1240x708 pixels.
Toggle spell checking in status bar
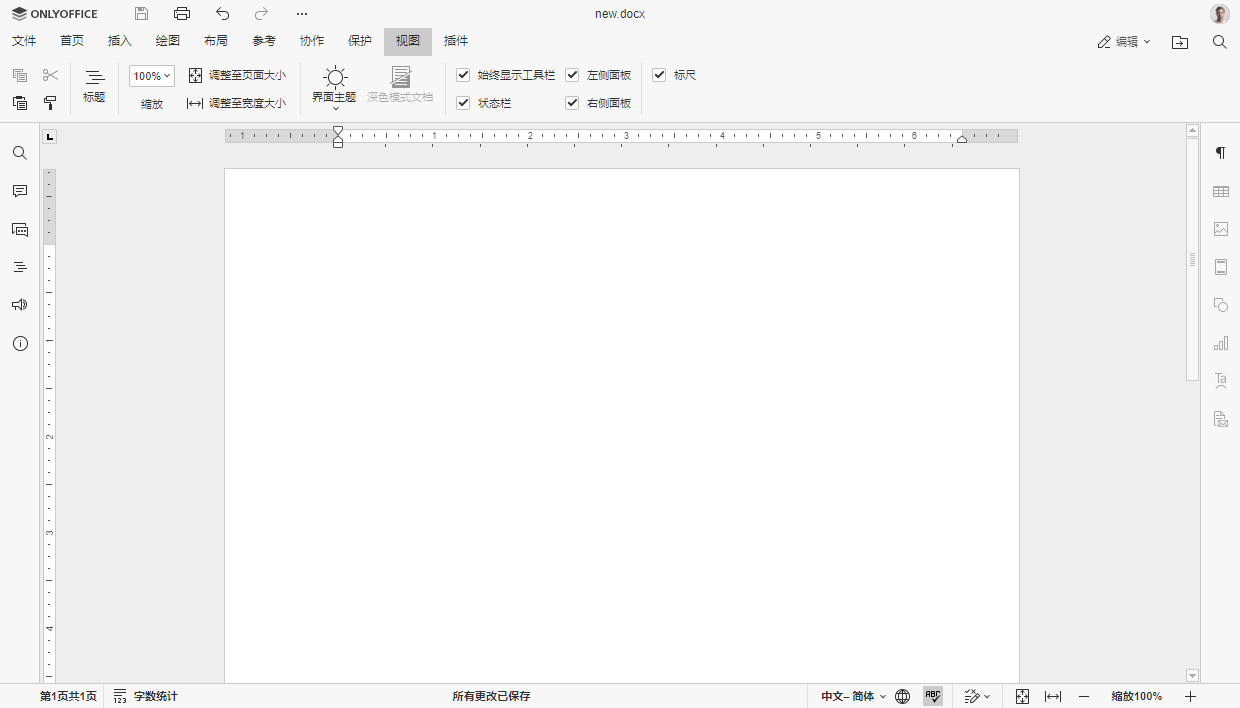pyautogui.click(x=933, y=696)
